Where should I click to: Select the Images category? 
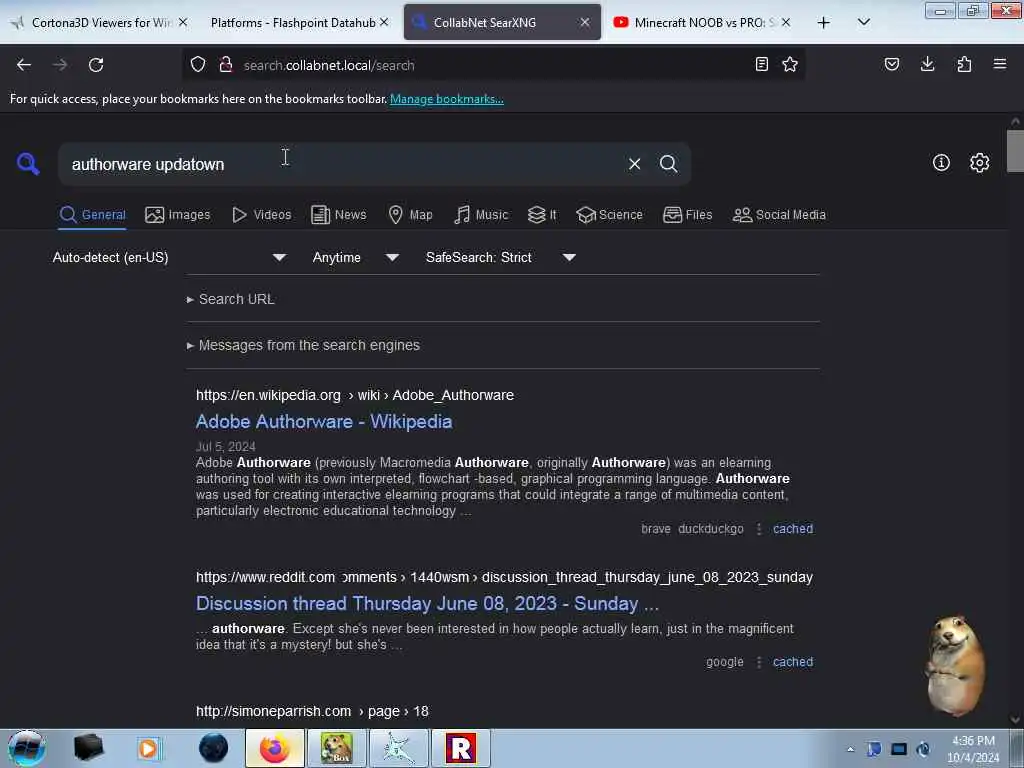178,215
